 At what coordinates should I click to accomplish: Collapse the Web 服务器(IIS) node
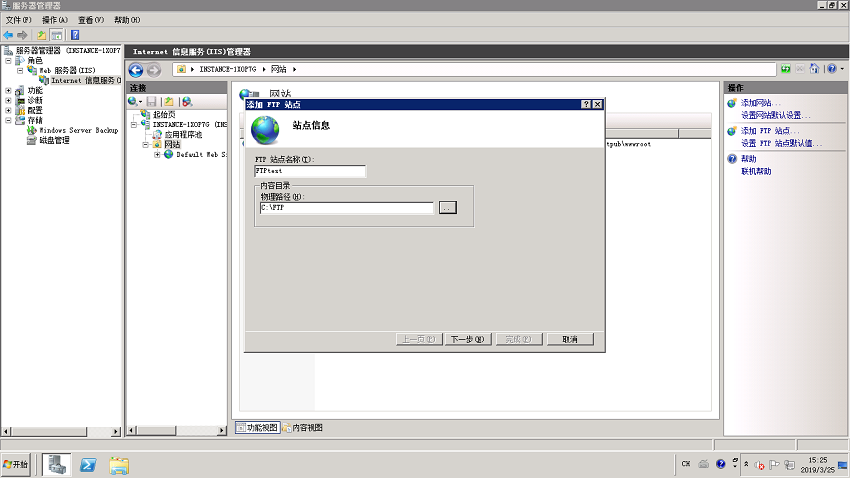(20, 70)
